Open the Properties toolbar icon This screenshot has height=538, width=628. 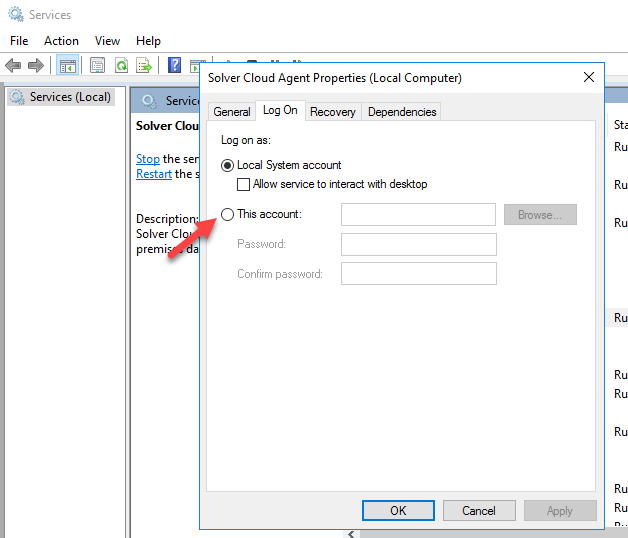[97, 66]
